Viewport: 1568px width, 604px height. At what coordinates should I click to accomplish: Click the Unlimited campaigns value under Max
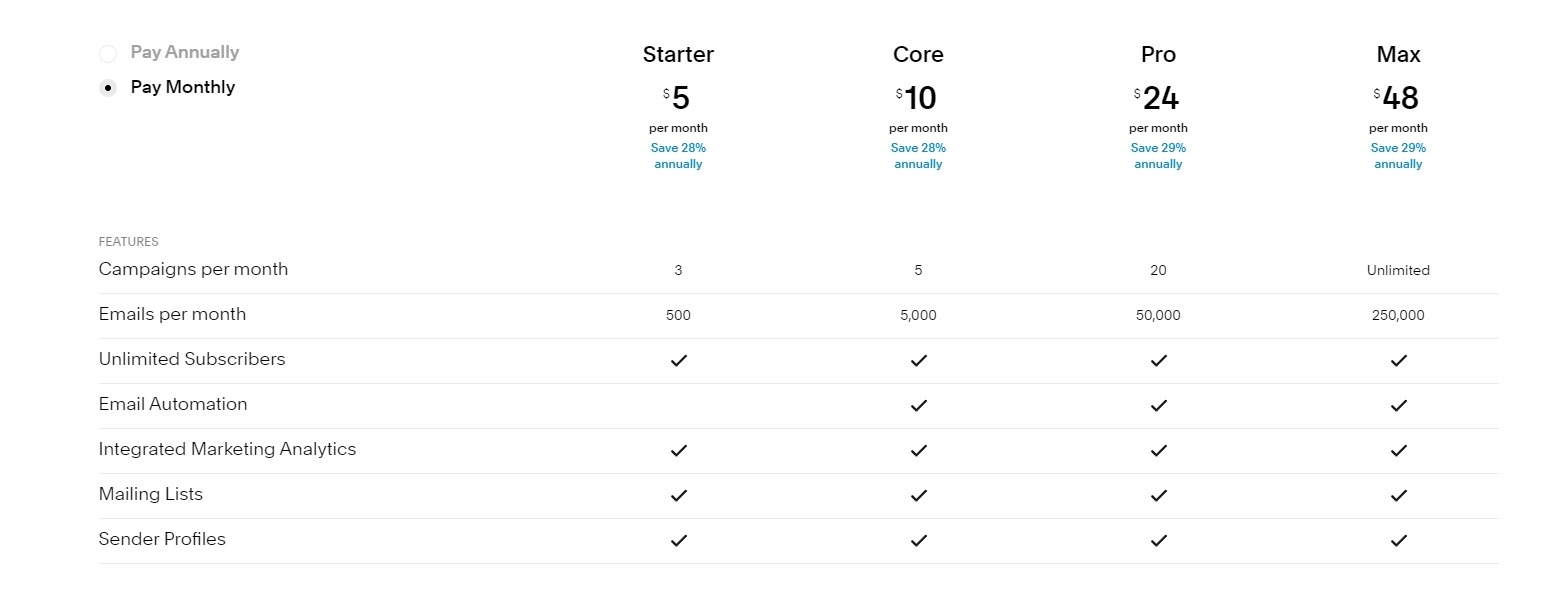click(1398, 270)
